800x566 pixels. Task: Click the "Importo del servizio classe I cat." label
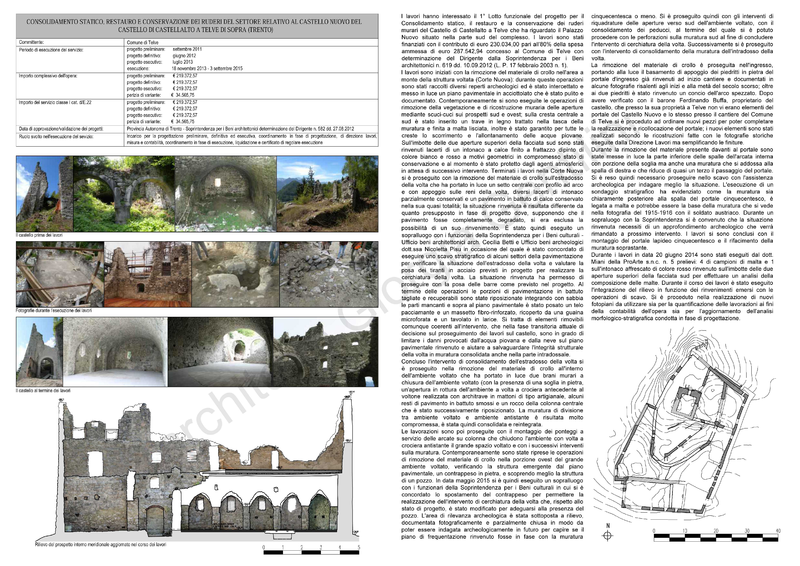click(54, 103)
